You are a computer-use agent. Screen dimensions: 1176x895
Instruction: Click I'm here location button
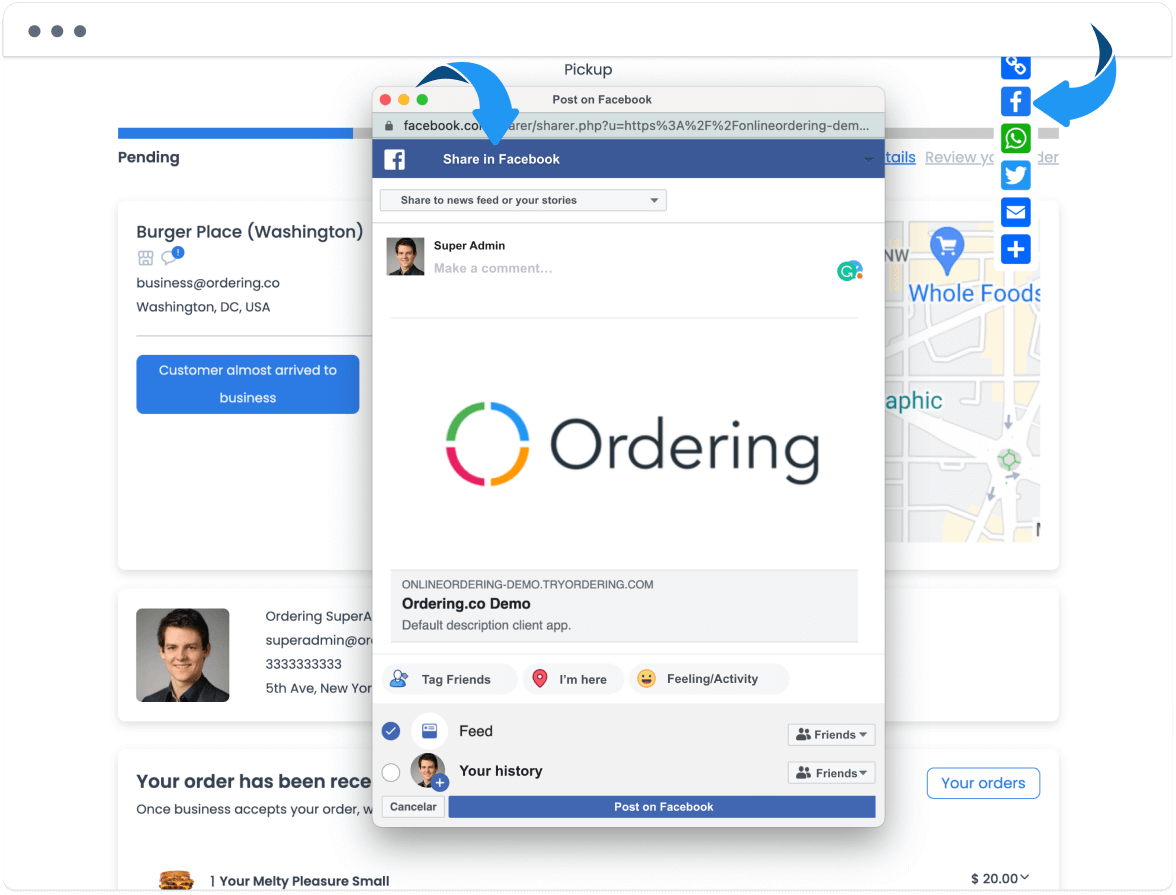tap(573, 679)
